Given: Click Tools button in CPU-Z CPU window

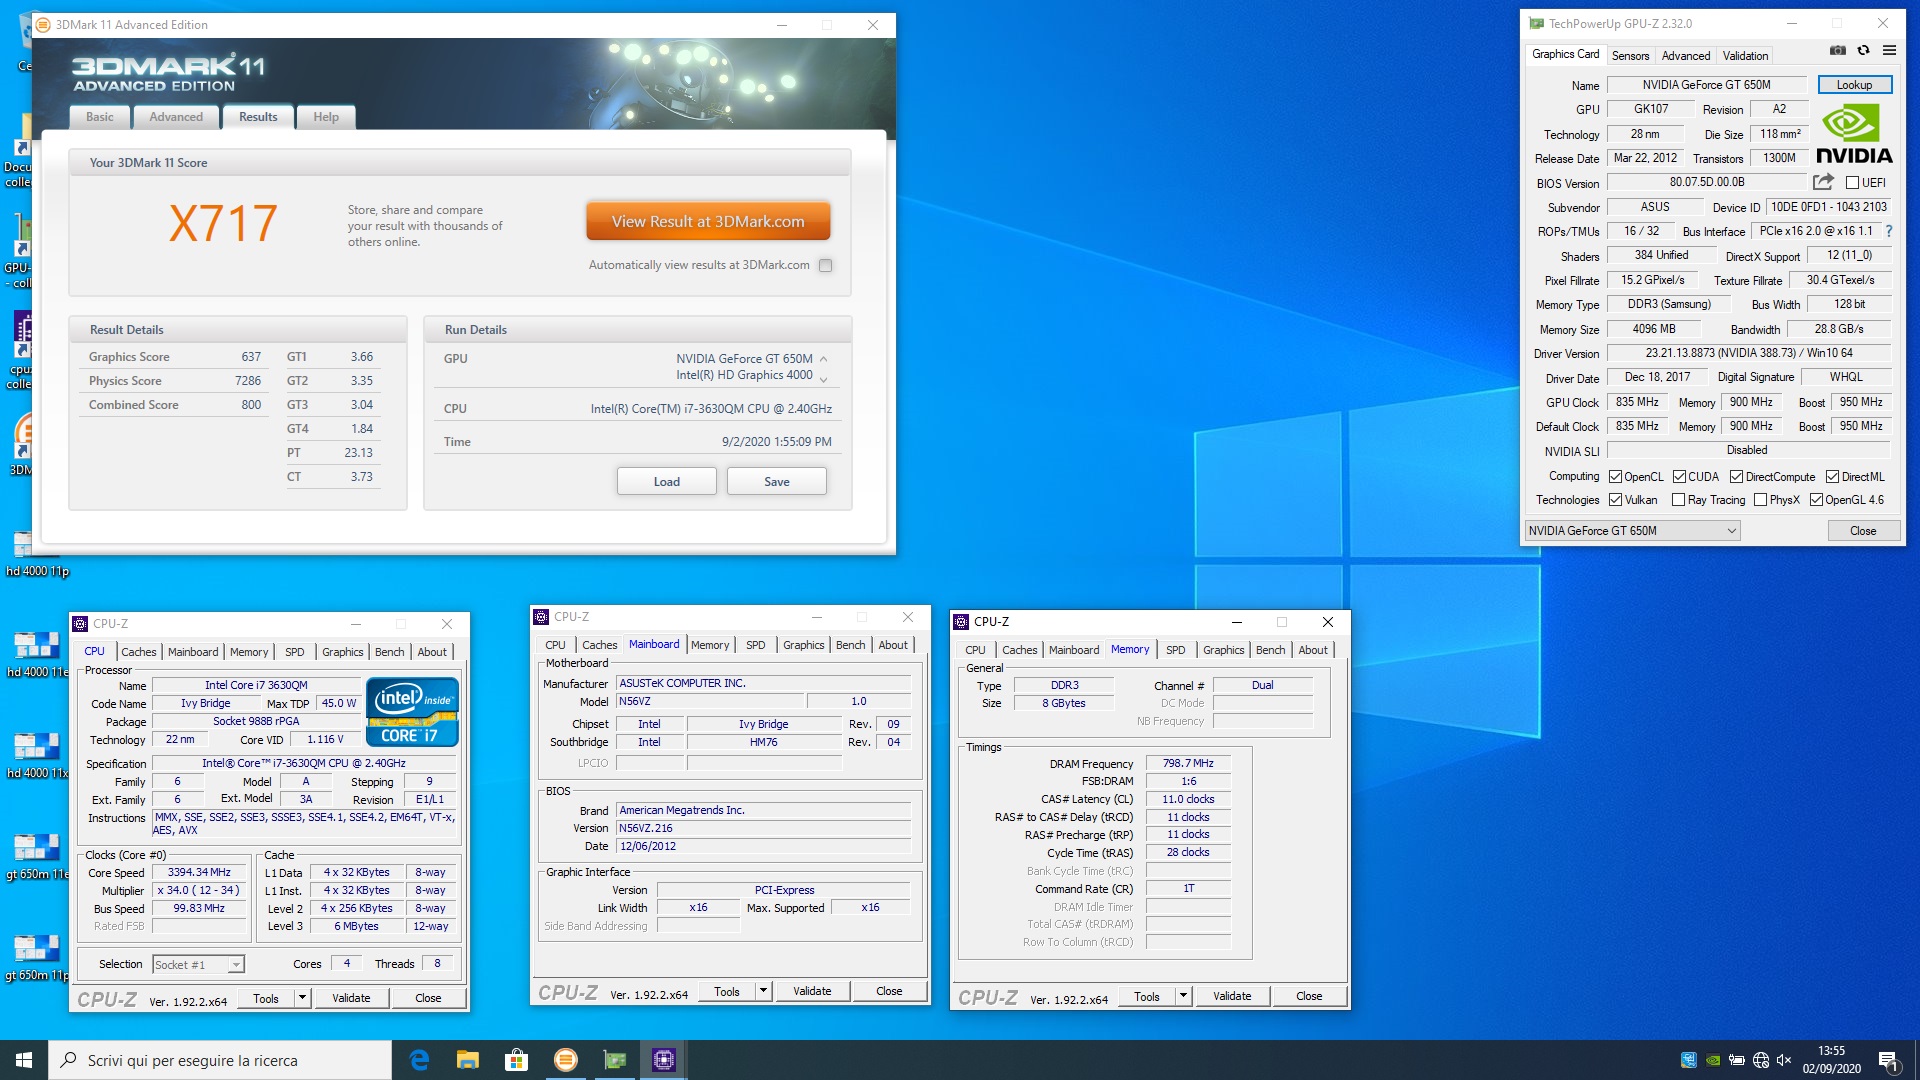Looking at the screenshot, I should click(x=266, y=998).
